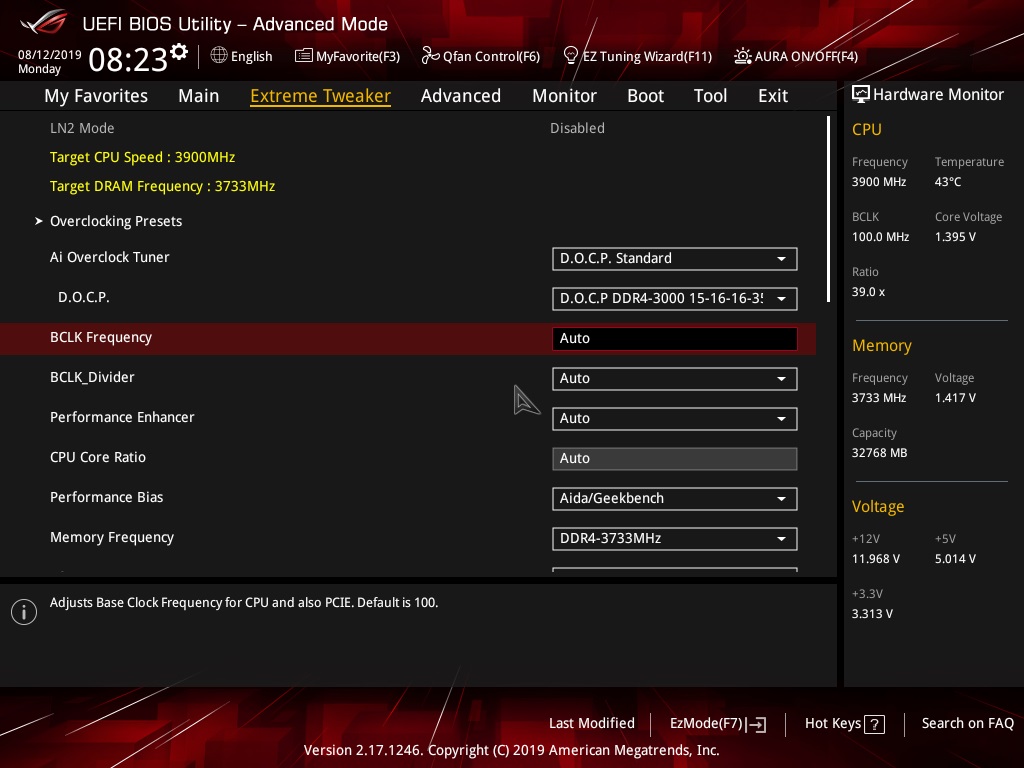Click the +3.3V 3.313 V reading
This screenshot has height=768, width=1024.
pos(872,614)
